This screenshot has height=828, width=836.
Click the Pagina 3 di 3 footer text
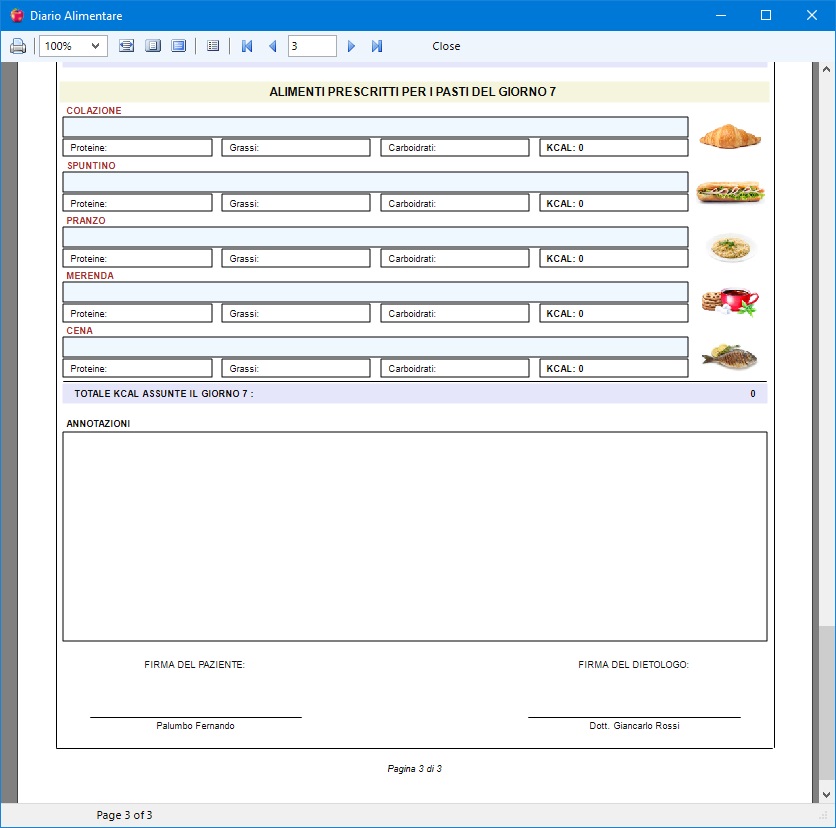coord(414,769)
